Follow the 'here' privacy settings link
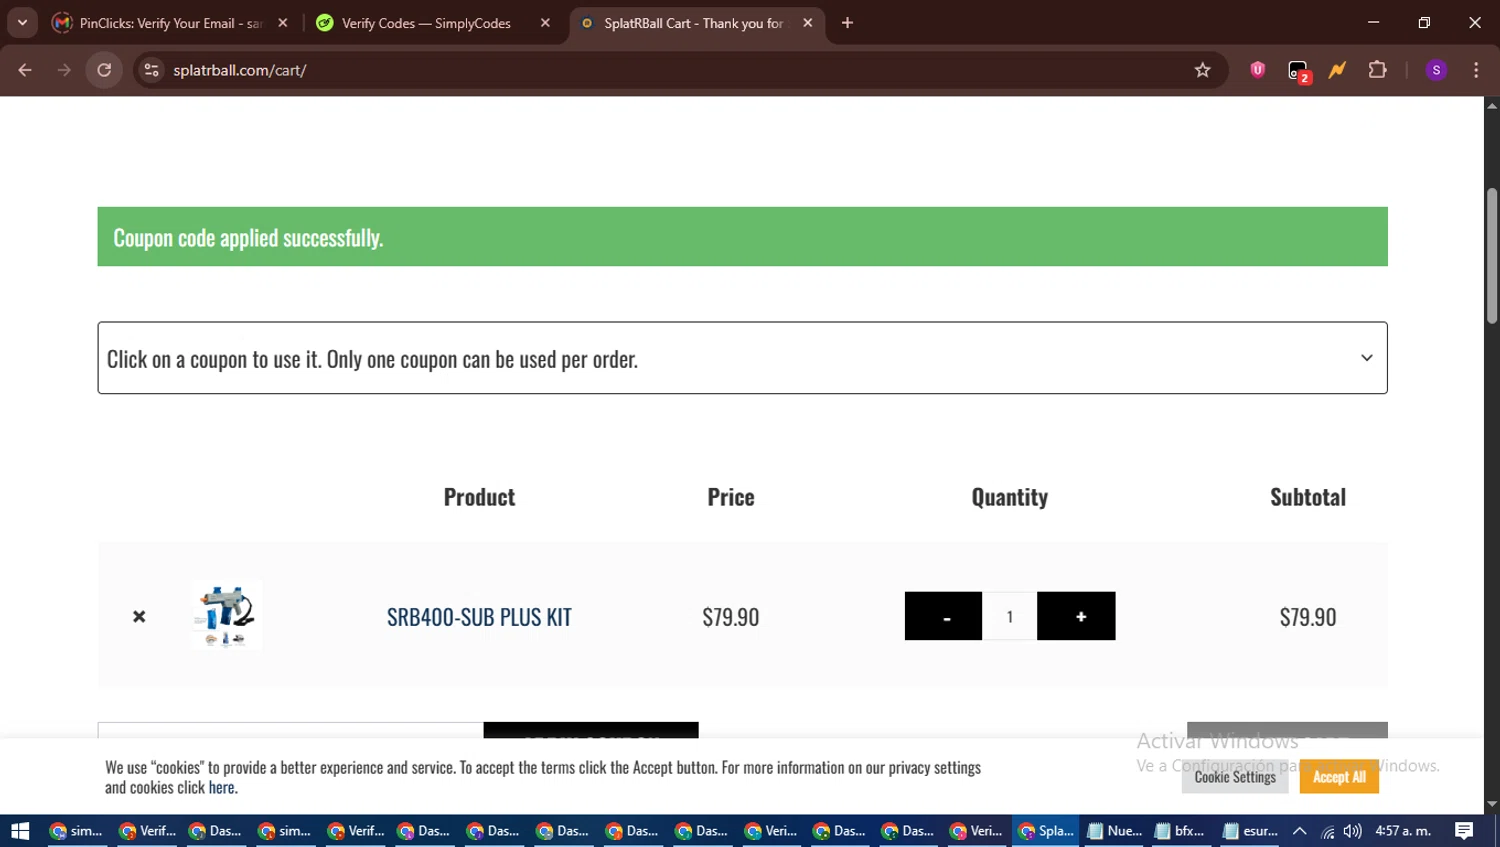 (x=221, y=787)
